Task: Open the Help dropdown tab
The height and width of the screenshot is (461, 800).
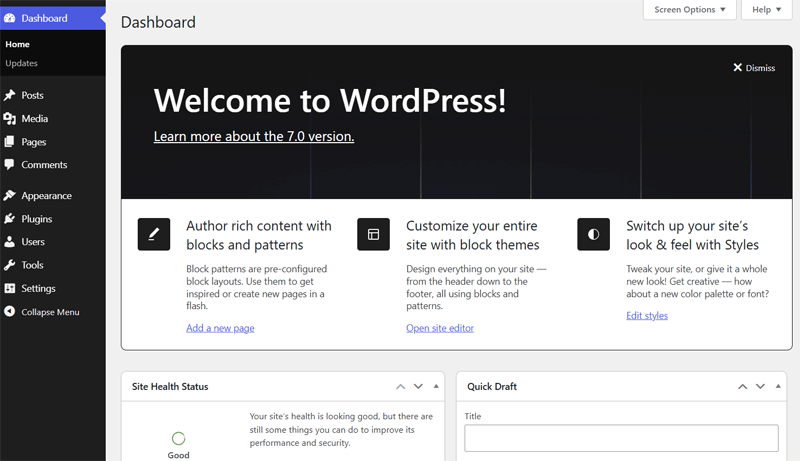Action: coord(766,10)
